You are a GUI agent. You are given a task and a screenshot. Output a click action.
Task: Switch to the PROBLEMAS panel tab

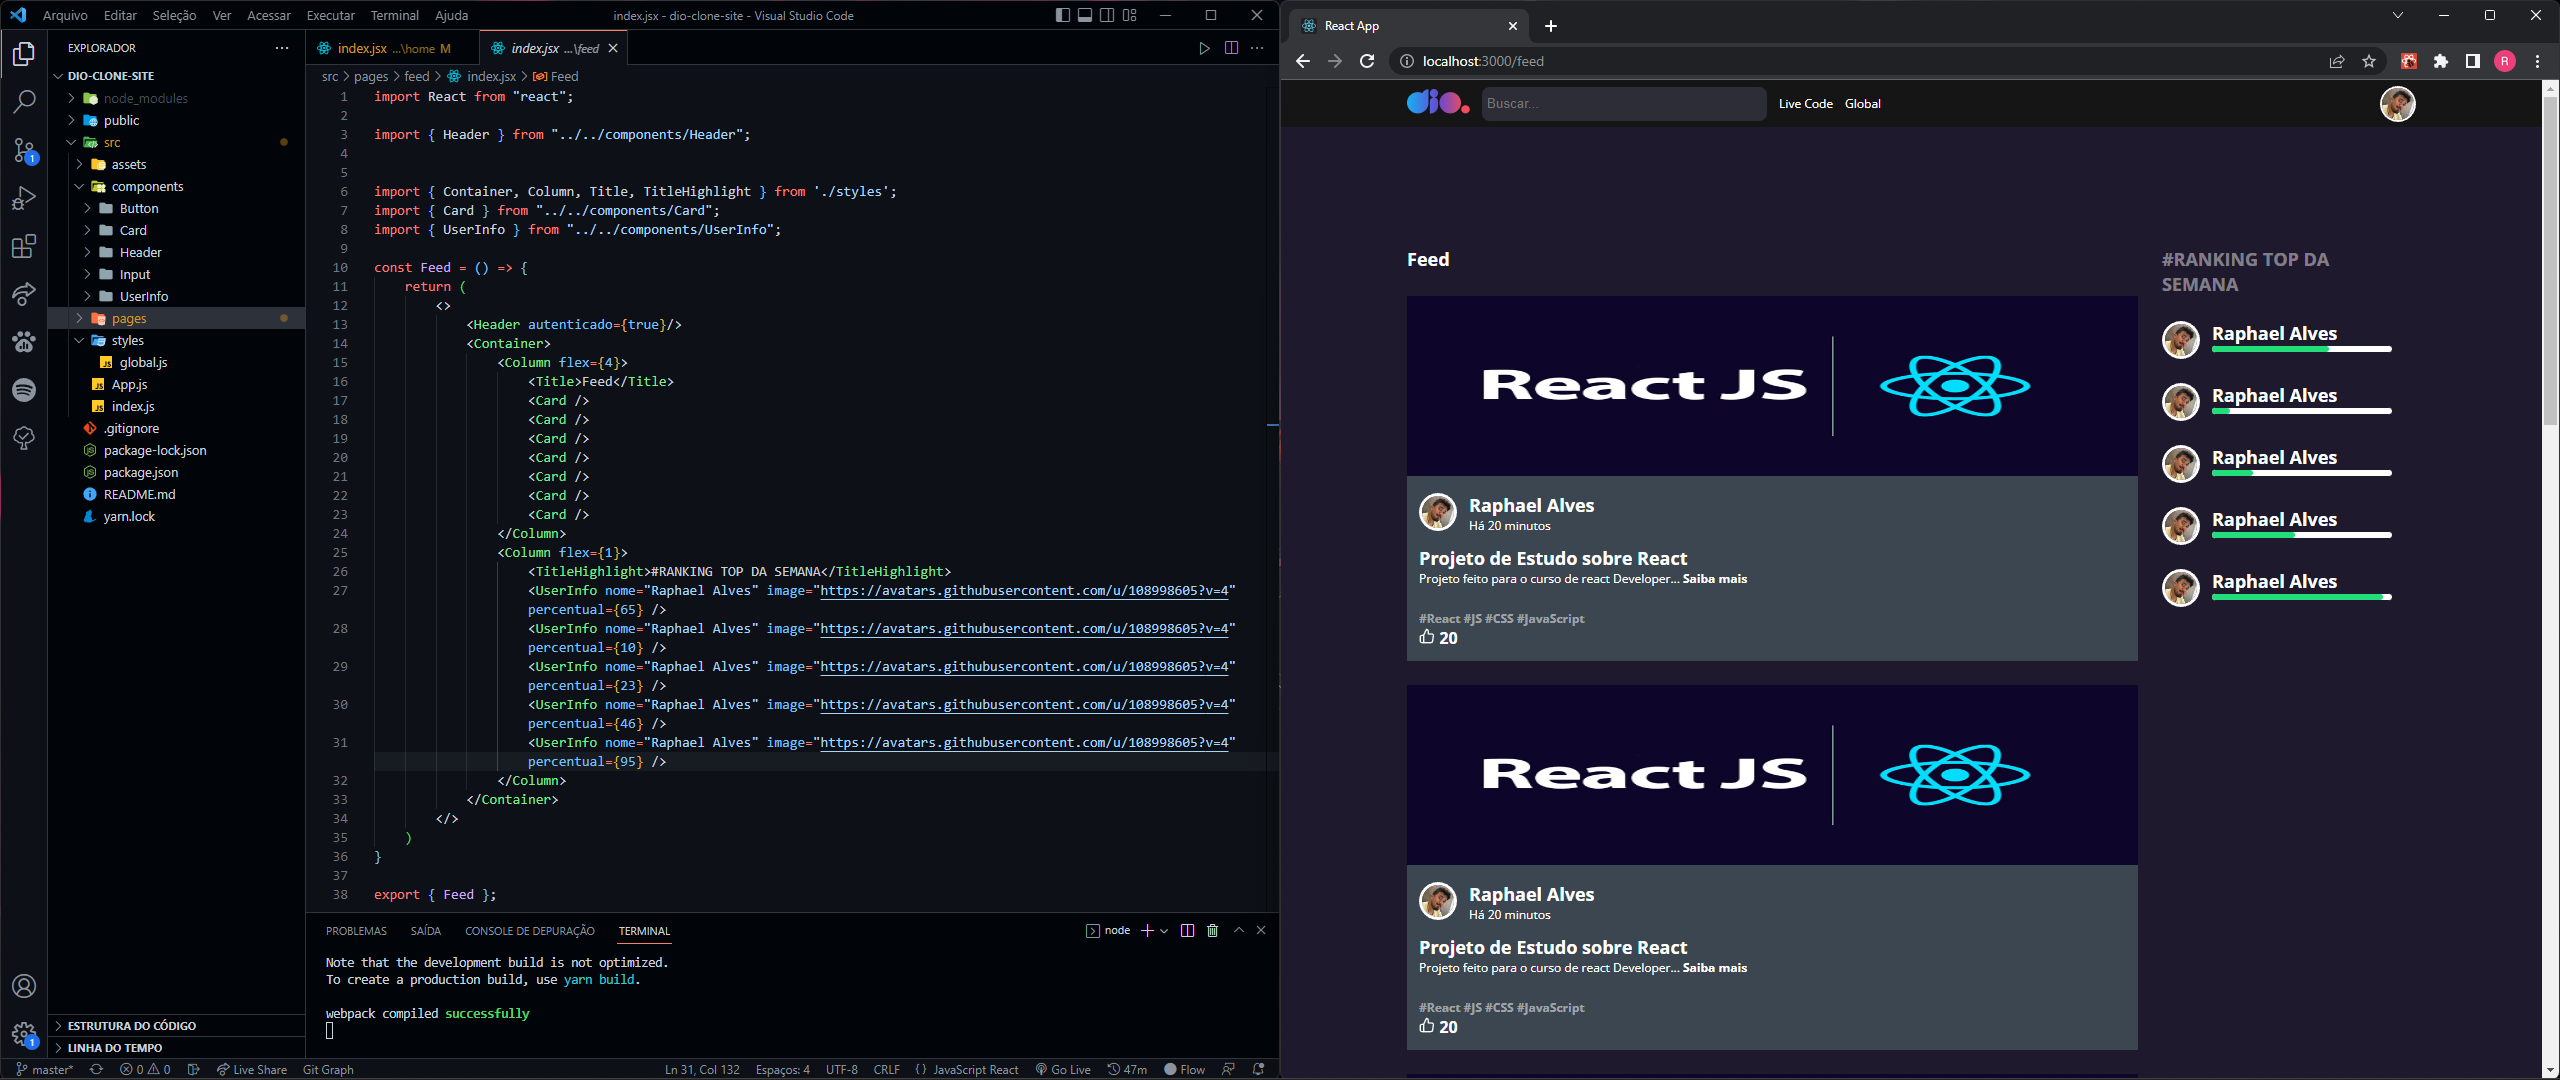click(356, 930)
